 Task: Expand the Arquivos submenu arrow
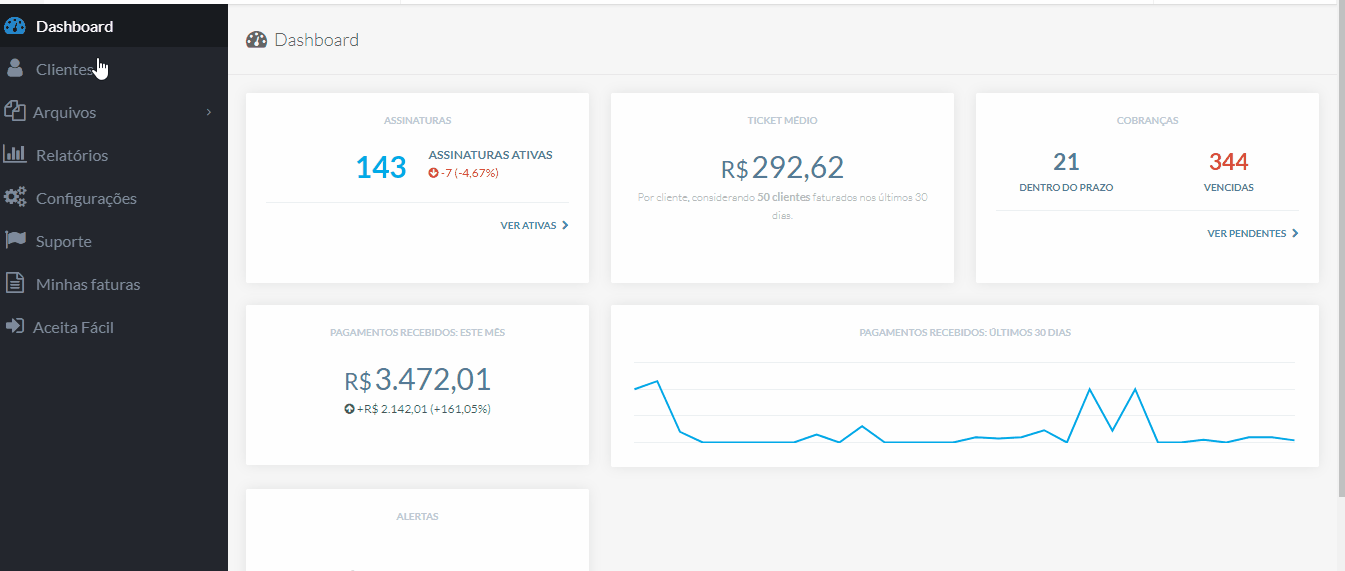coord(209,112)
